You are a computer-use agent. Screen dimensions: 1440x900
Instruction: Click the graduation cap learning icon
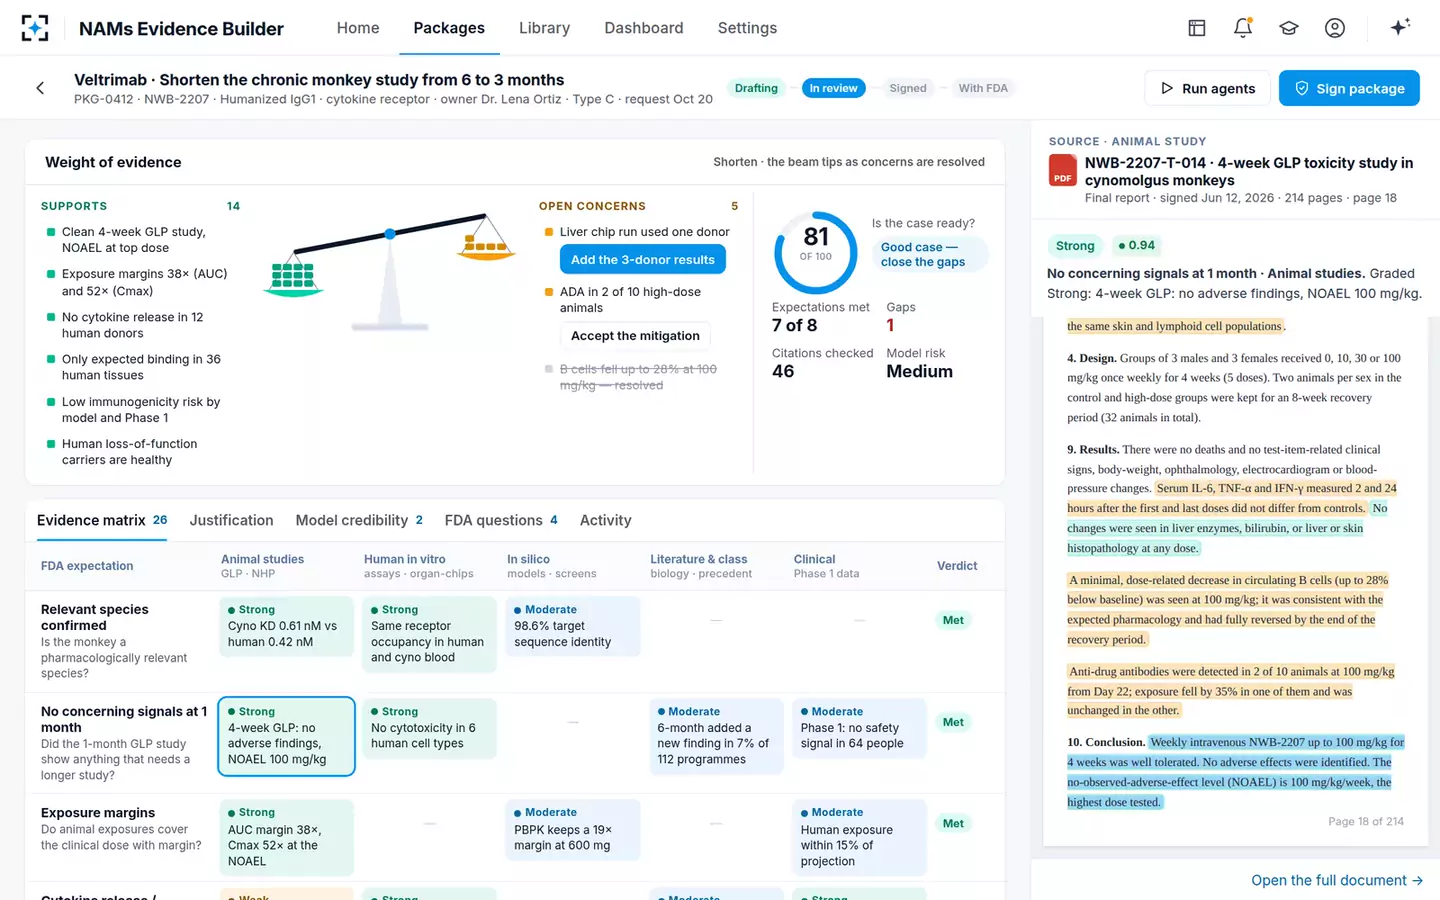click(x=1289, y=28)
